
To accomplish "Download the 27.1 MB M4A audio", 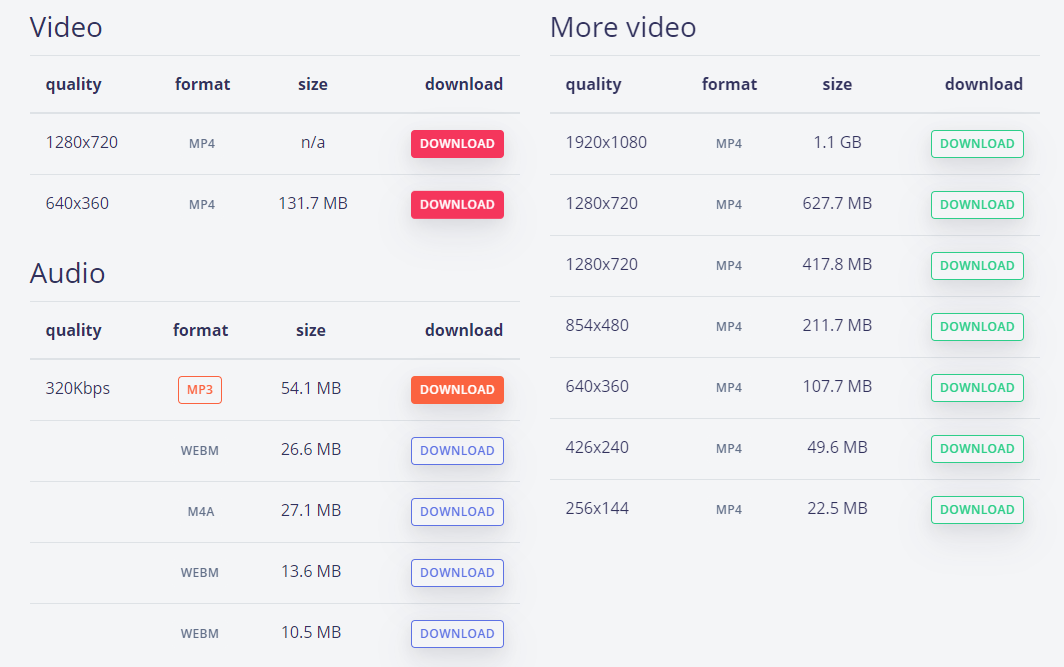I will [x=457, y=512].
